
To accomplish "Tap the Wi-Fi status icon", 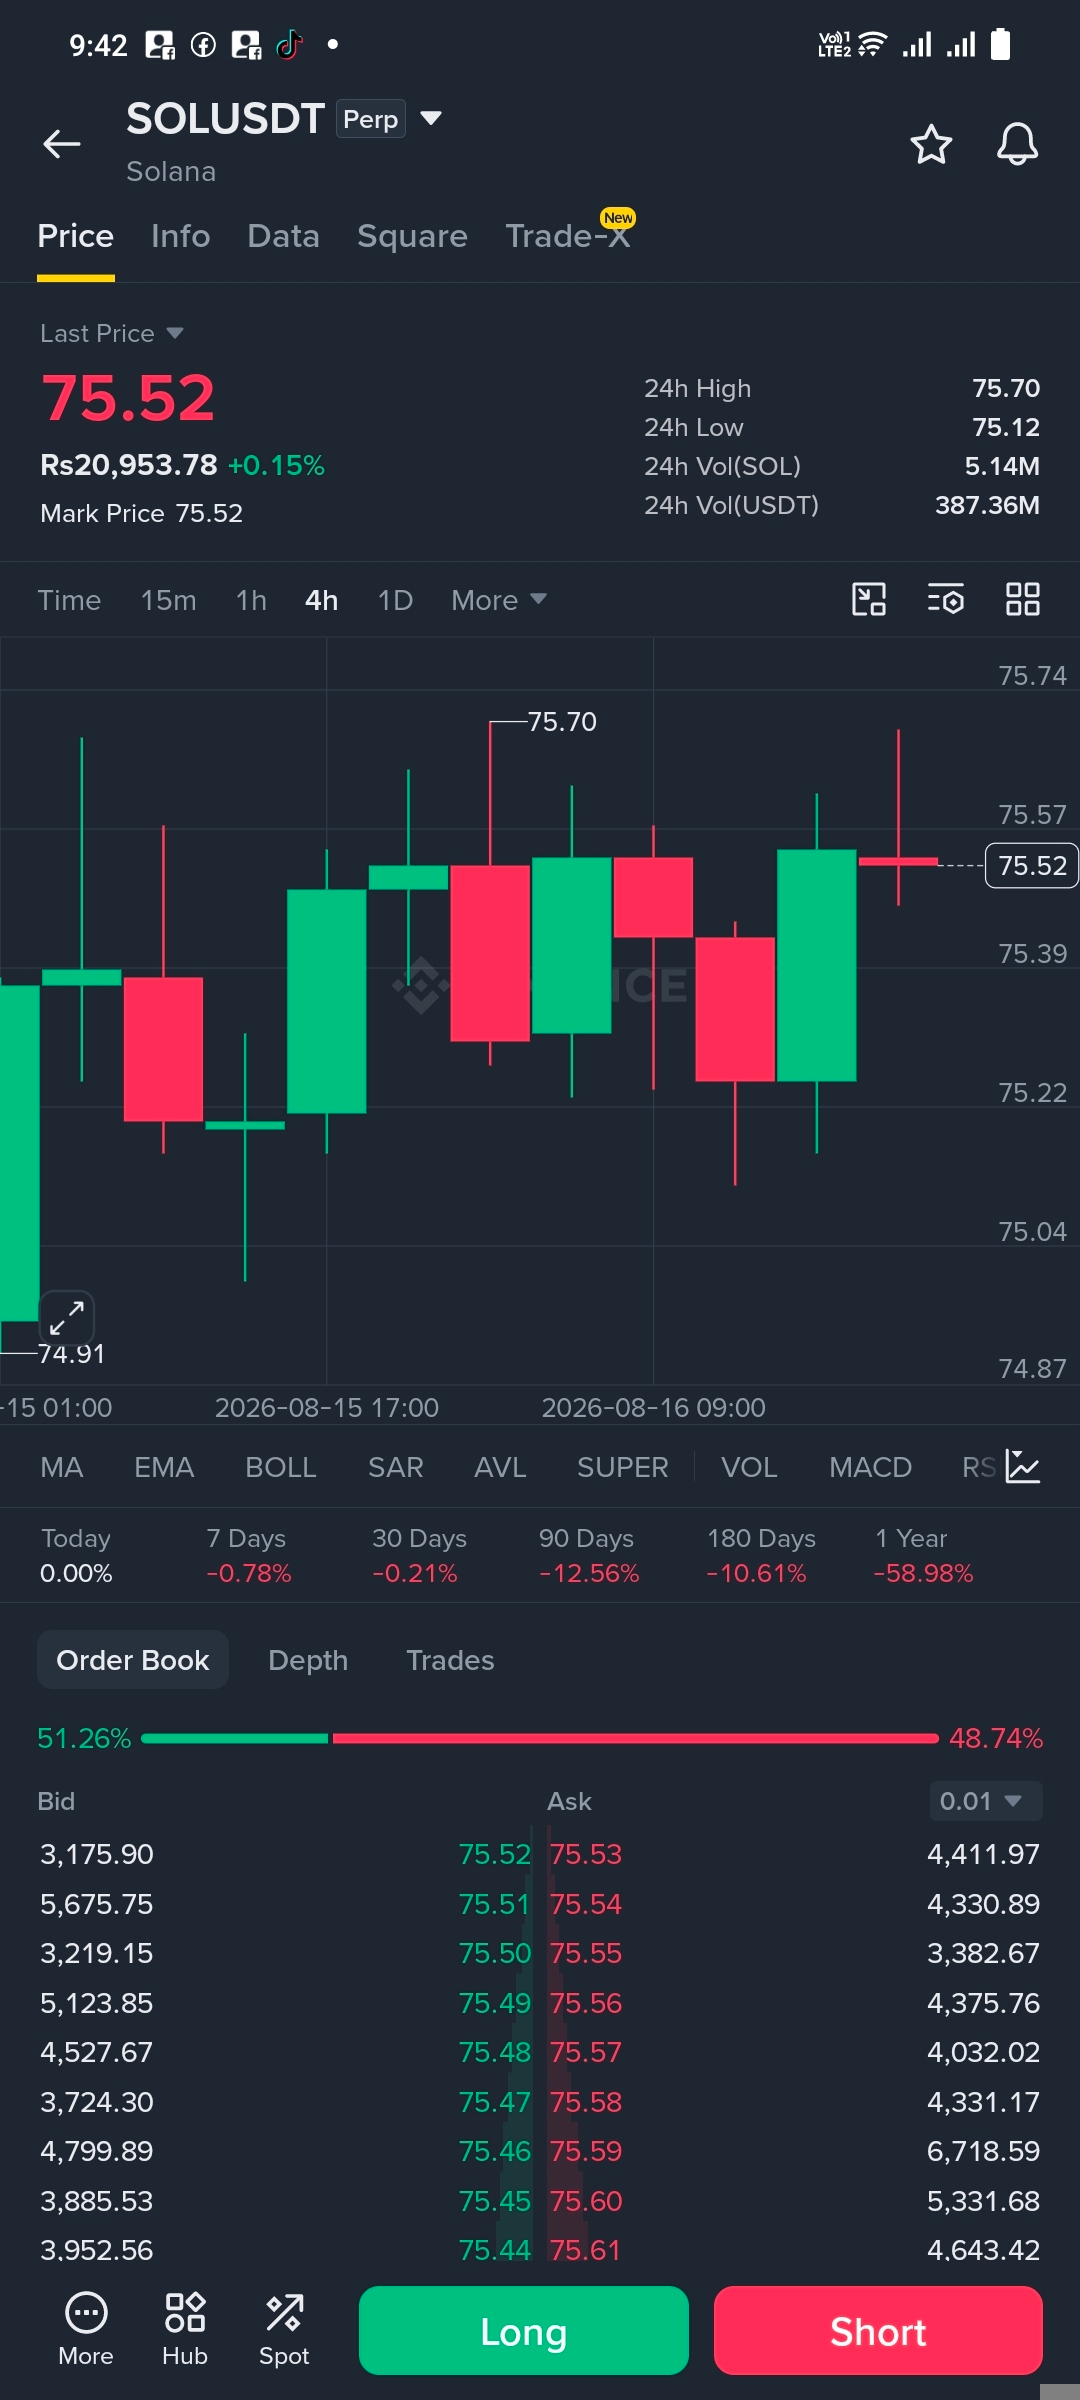I will pyautogui.click(x=873, y=45).
